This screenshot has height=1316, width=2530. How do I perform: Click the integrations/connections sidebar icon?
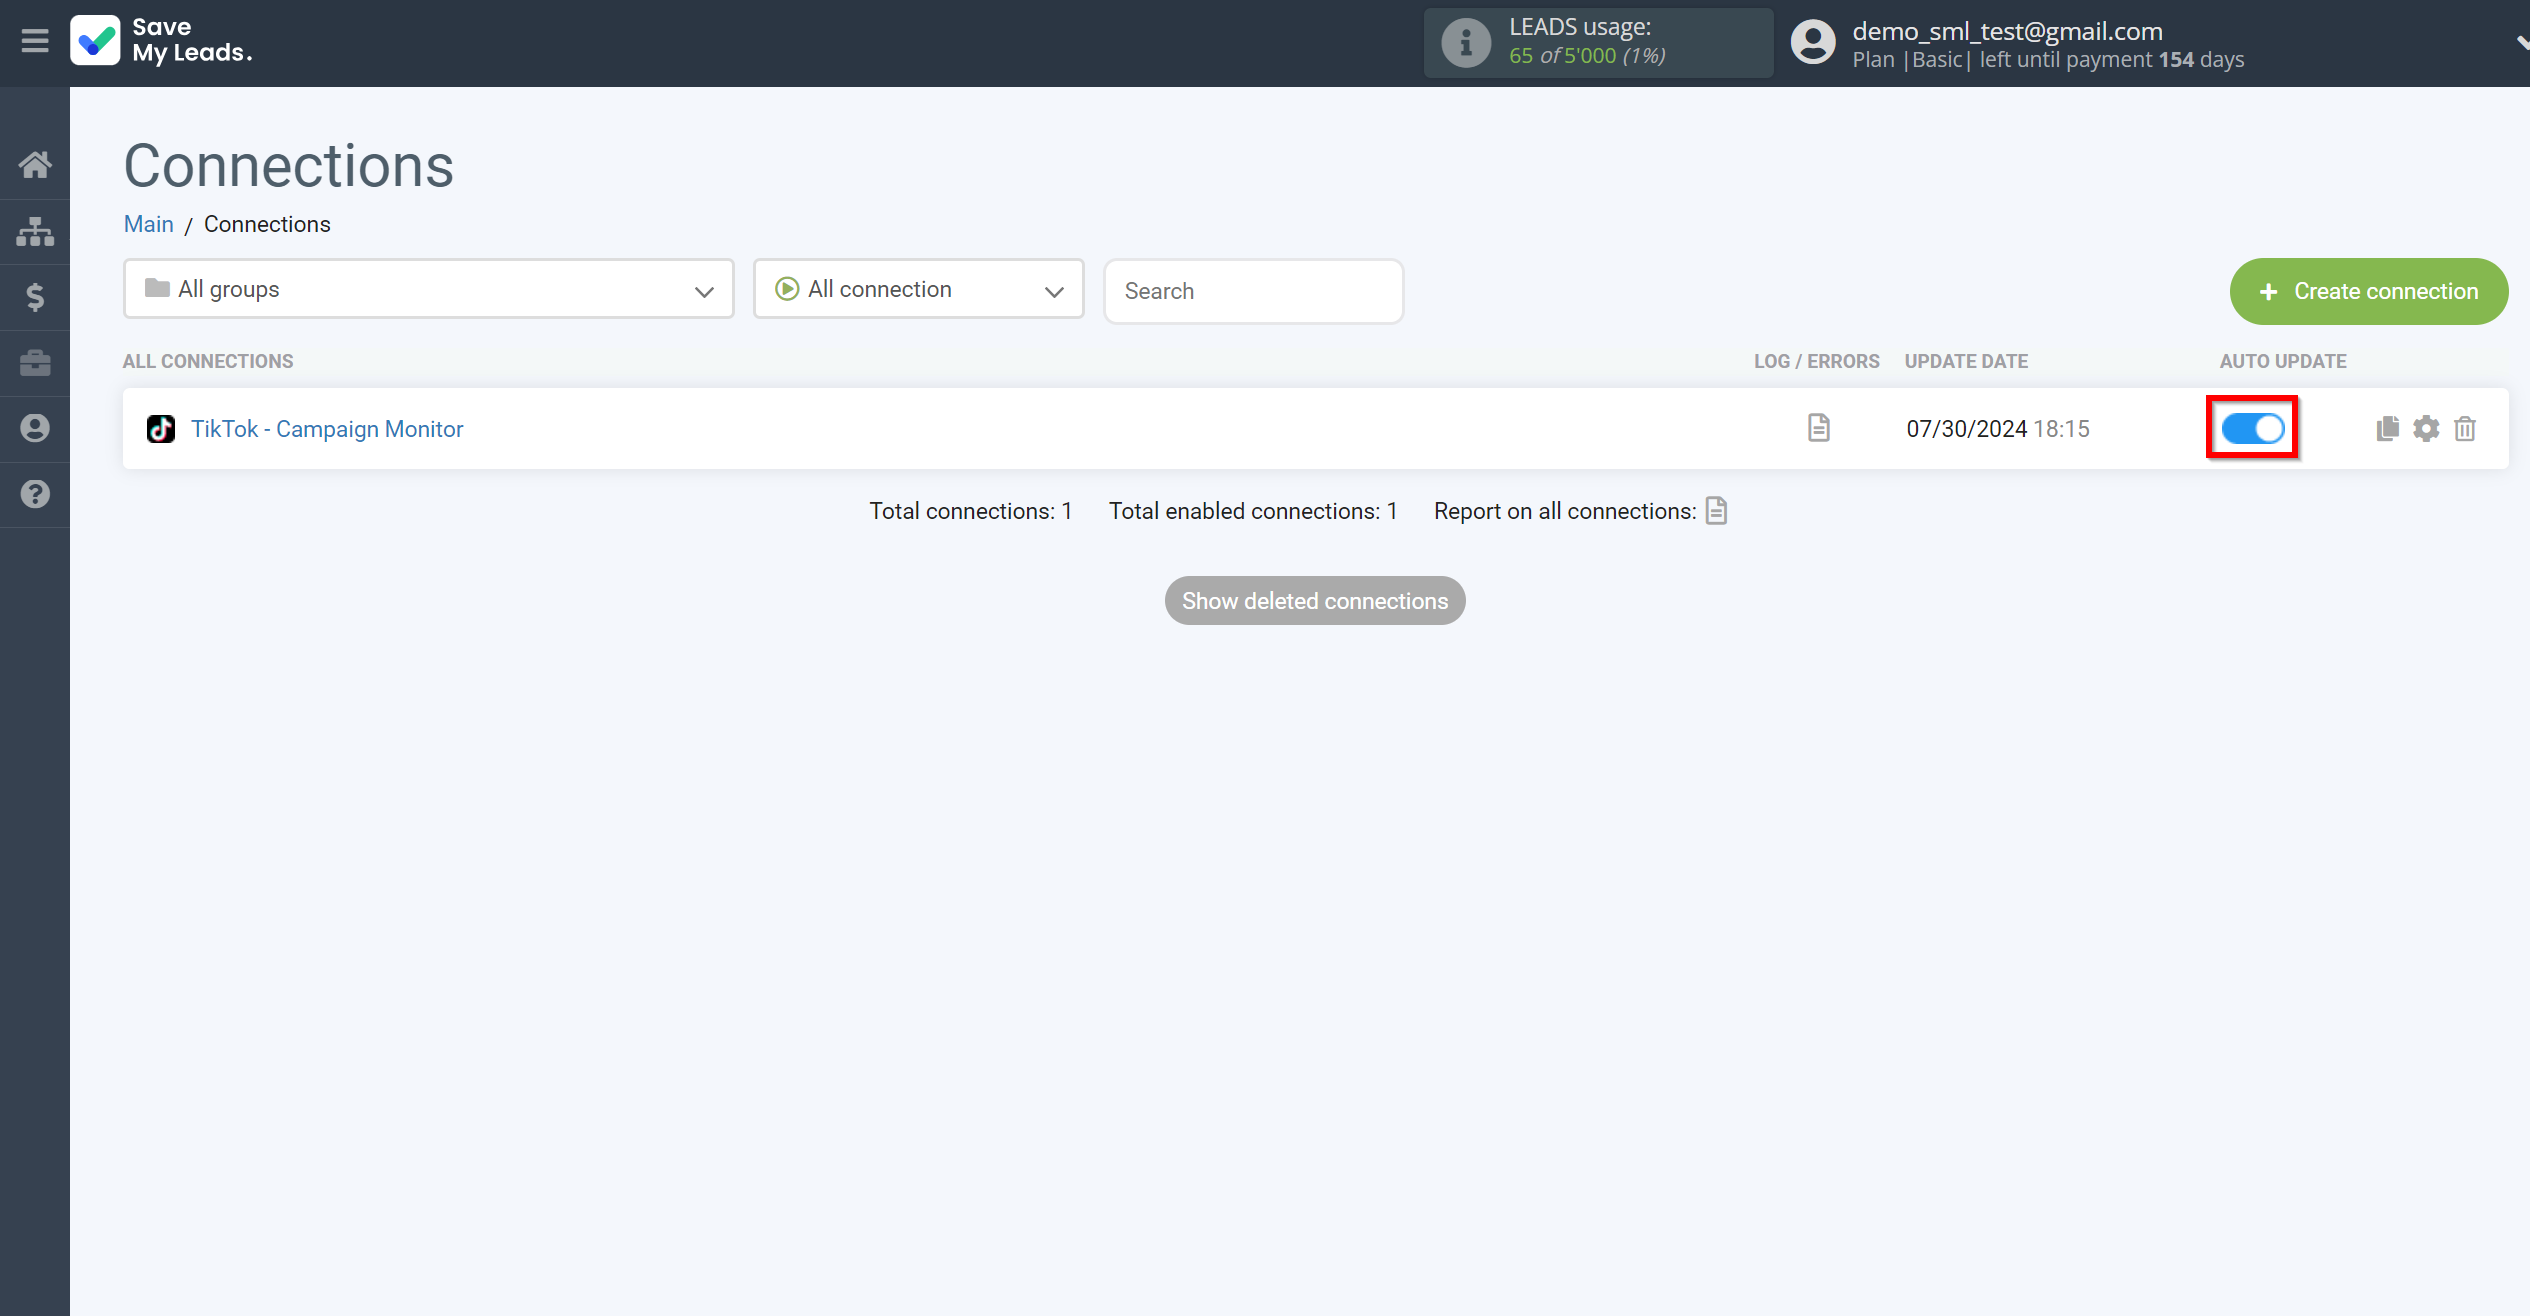tap(35, 231)
